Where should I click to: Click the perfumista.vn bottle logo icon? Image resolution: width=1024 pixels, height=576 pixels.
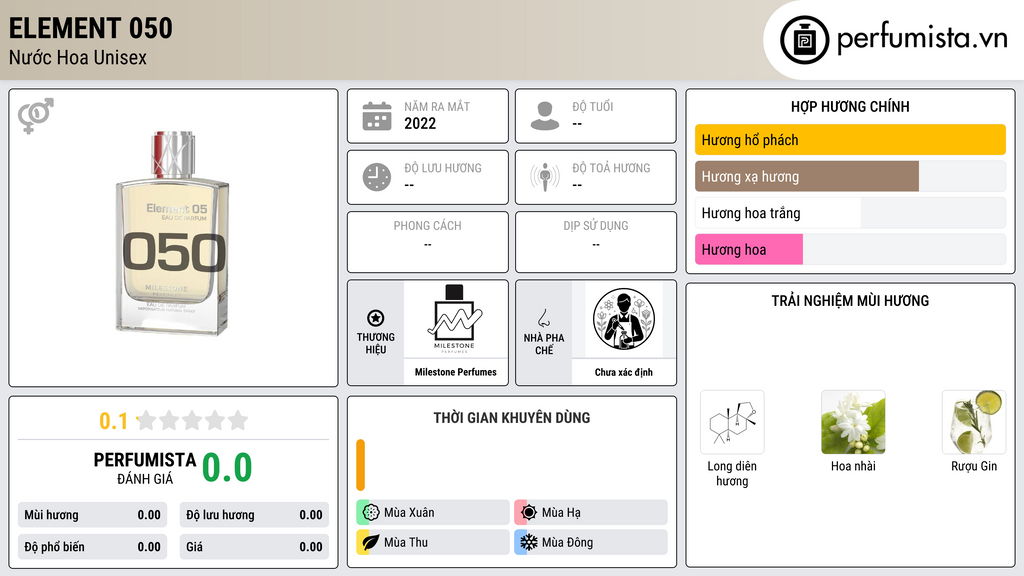pyautogui.click(x=804, y=40)
